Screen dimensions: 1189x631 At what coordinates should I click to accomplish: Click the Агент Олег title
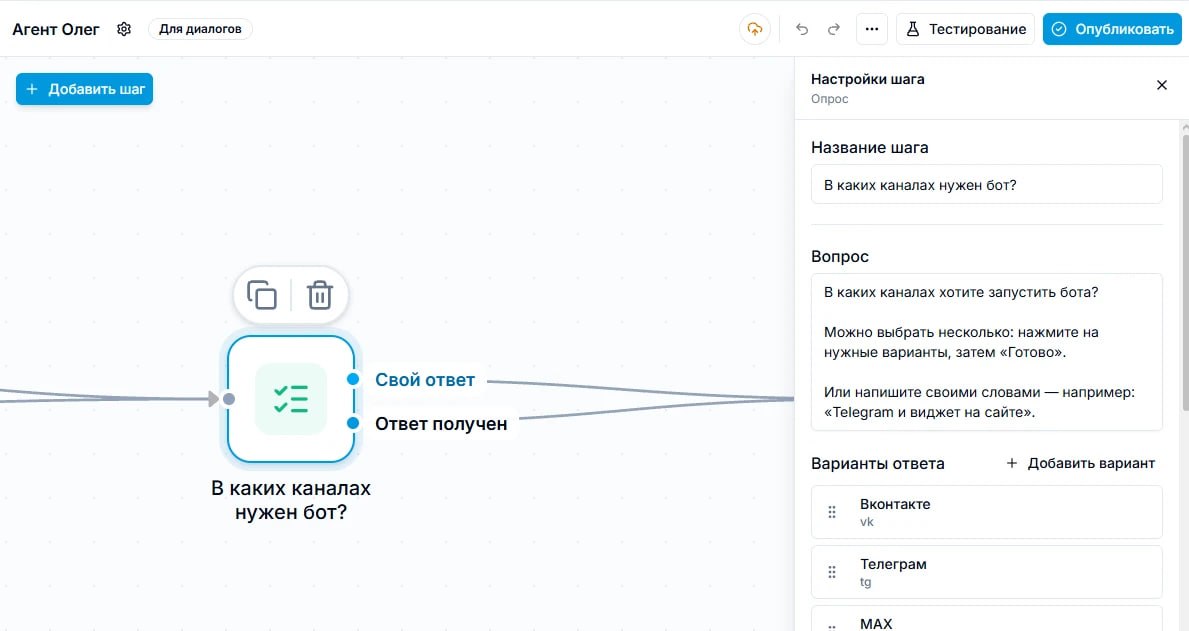pyautogui.click(x=55, y=29)
